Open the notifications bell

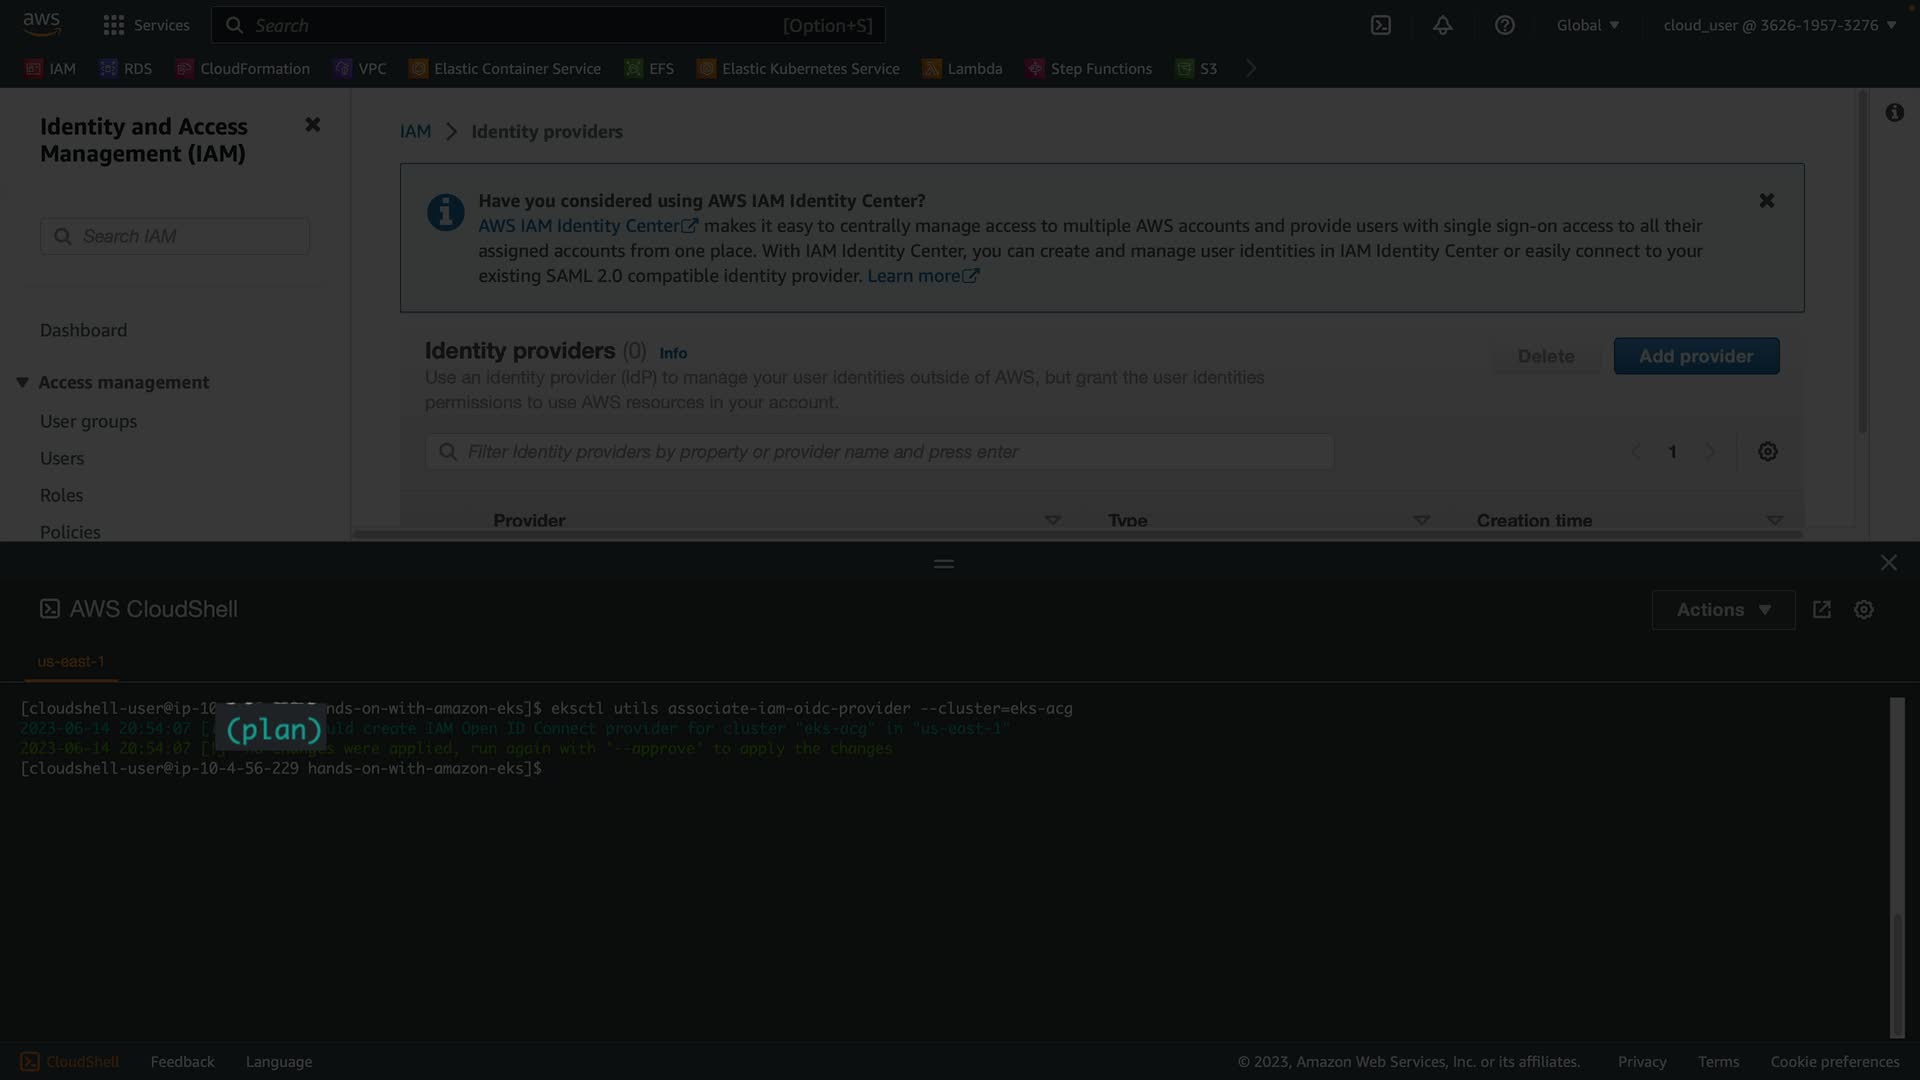pyautogui.click(x=1442, y=25)
